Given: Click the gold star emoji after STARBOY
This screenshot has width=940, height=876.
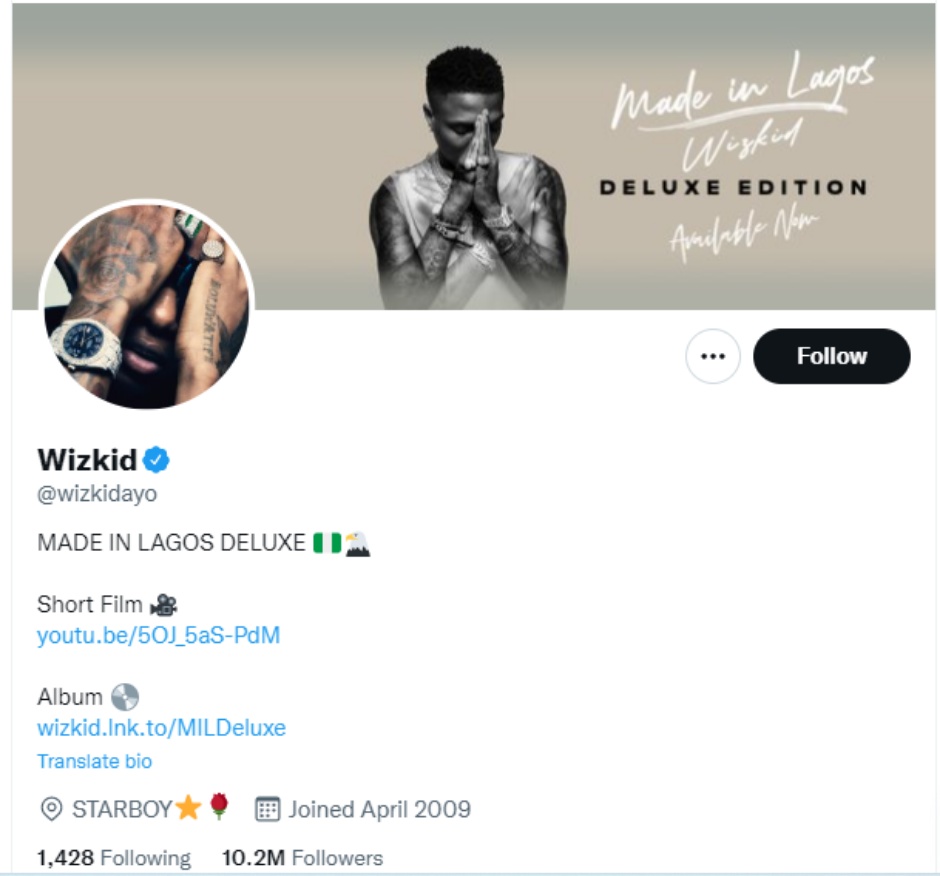Looking at the screenshot, I should click(x=188, y=808).
